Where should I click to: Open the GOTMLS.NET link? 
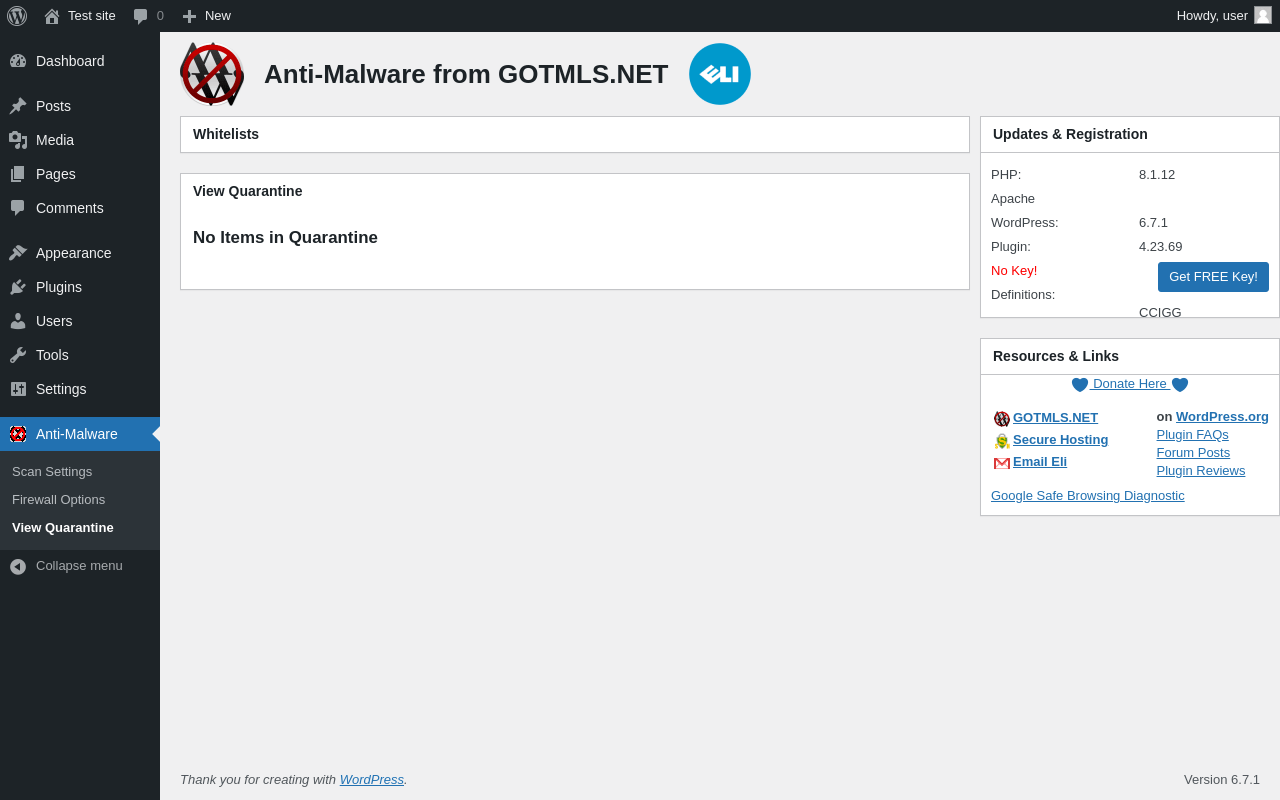point(1055,418)
